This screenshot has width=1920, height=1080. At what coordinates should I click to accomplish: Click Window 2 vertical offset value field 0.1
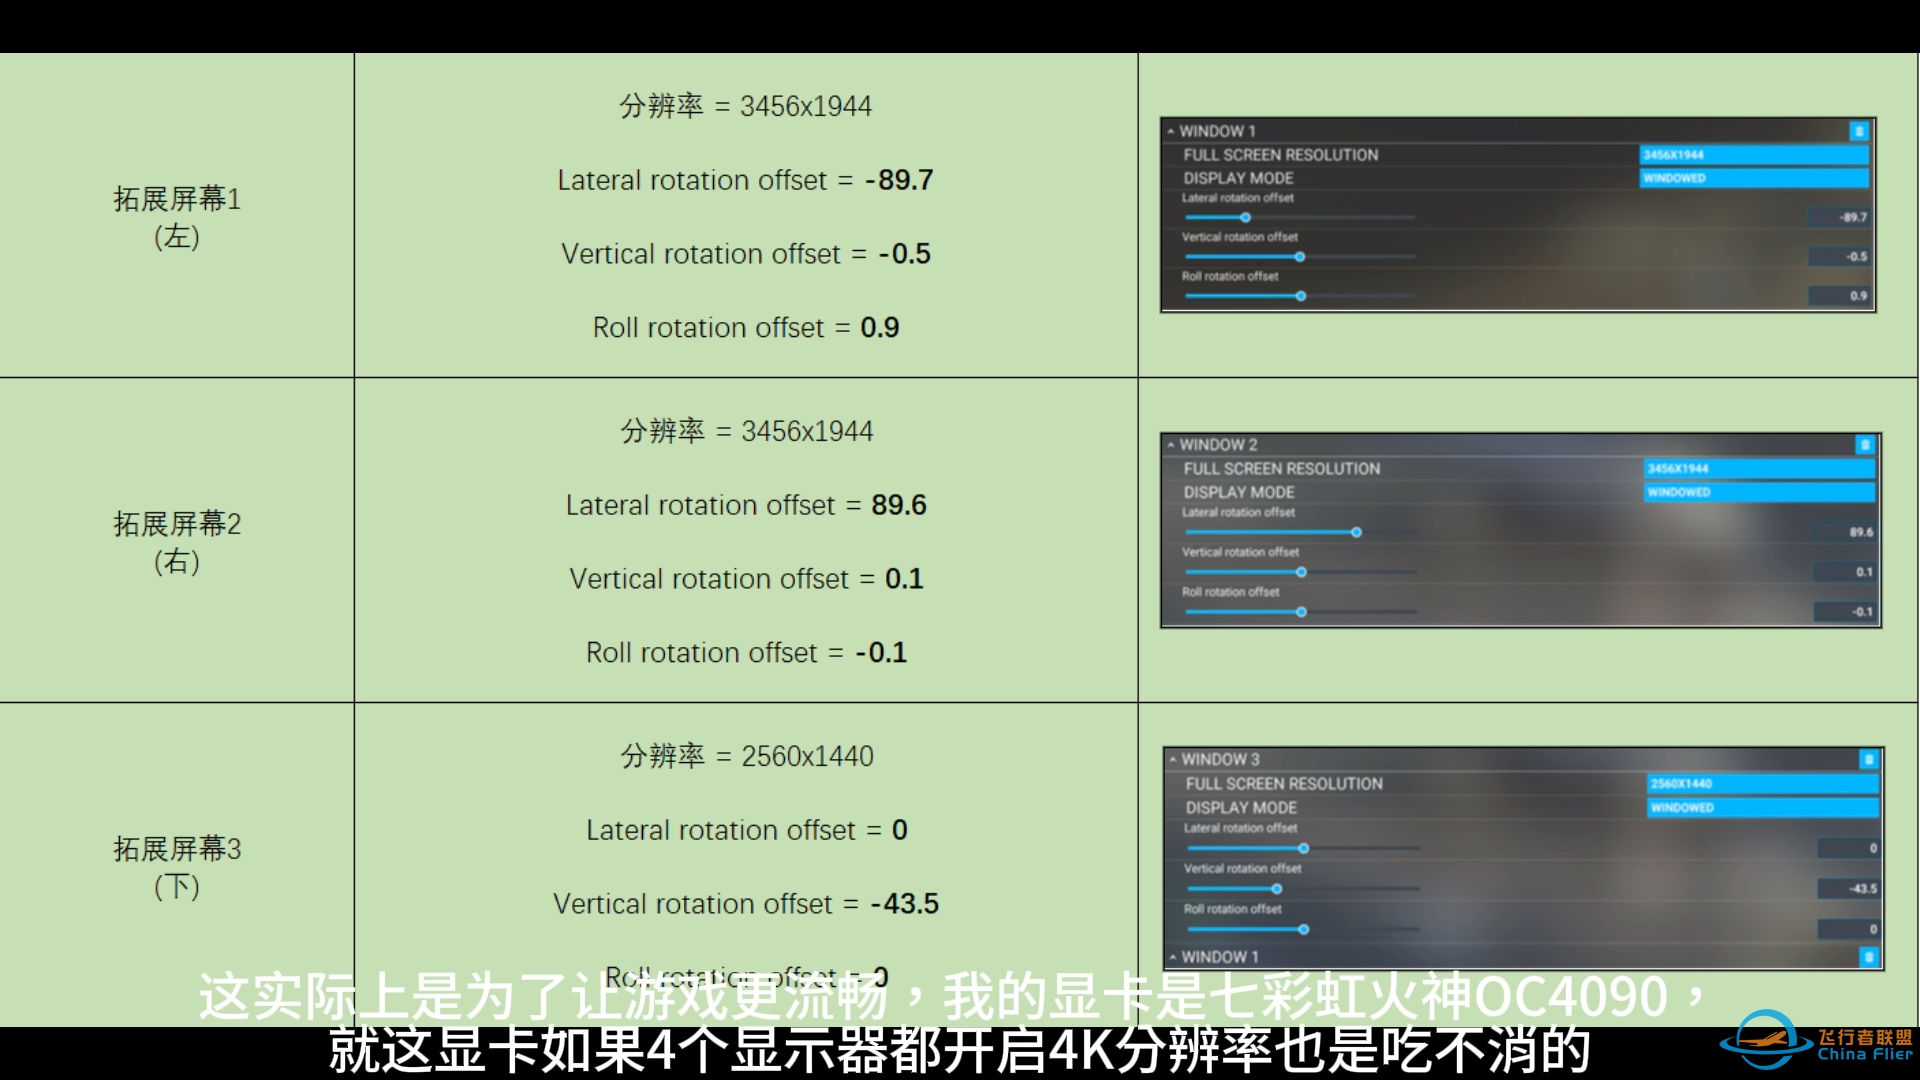[1845, 572]
